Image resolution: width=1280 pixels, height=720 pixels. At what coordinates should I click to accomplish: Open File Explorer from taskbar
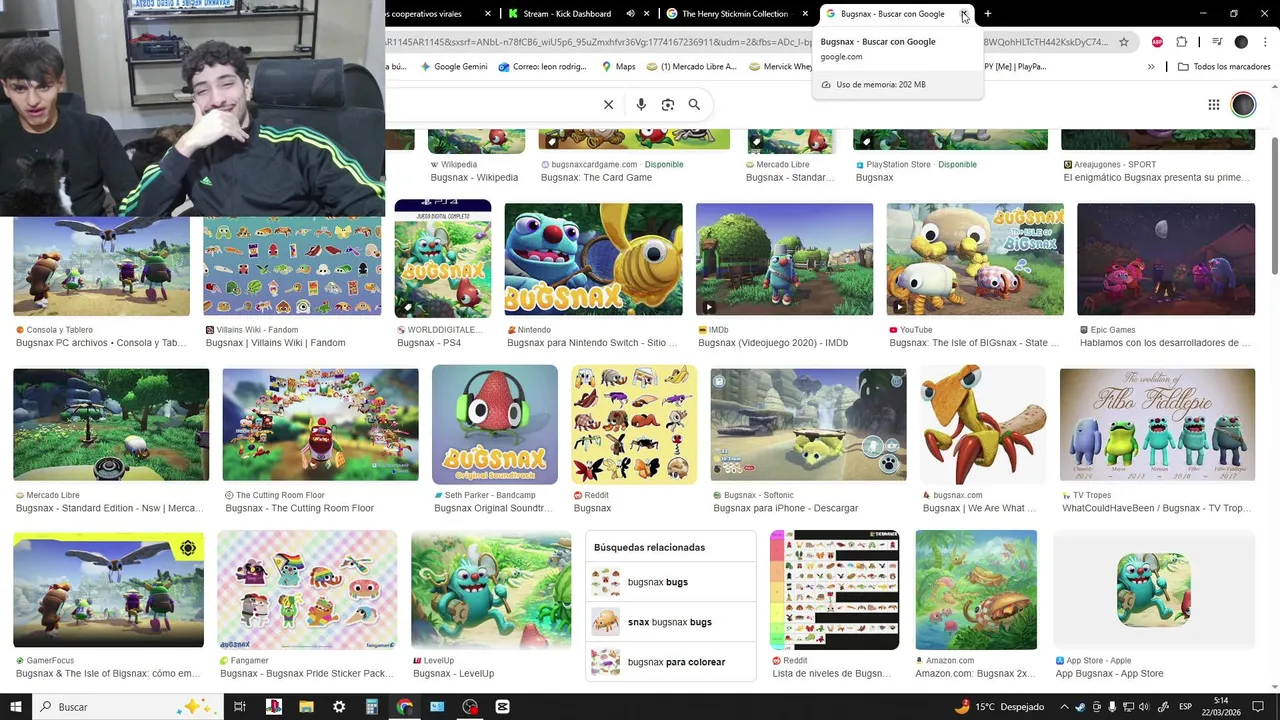coord(307,707)
